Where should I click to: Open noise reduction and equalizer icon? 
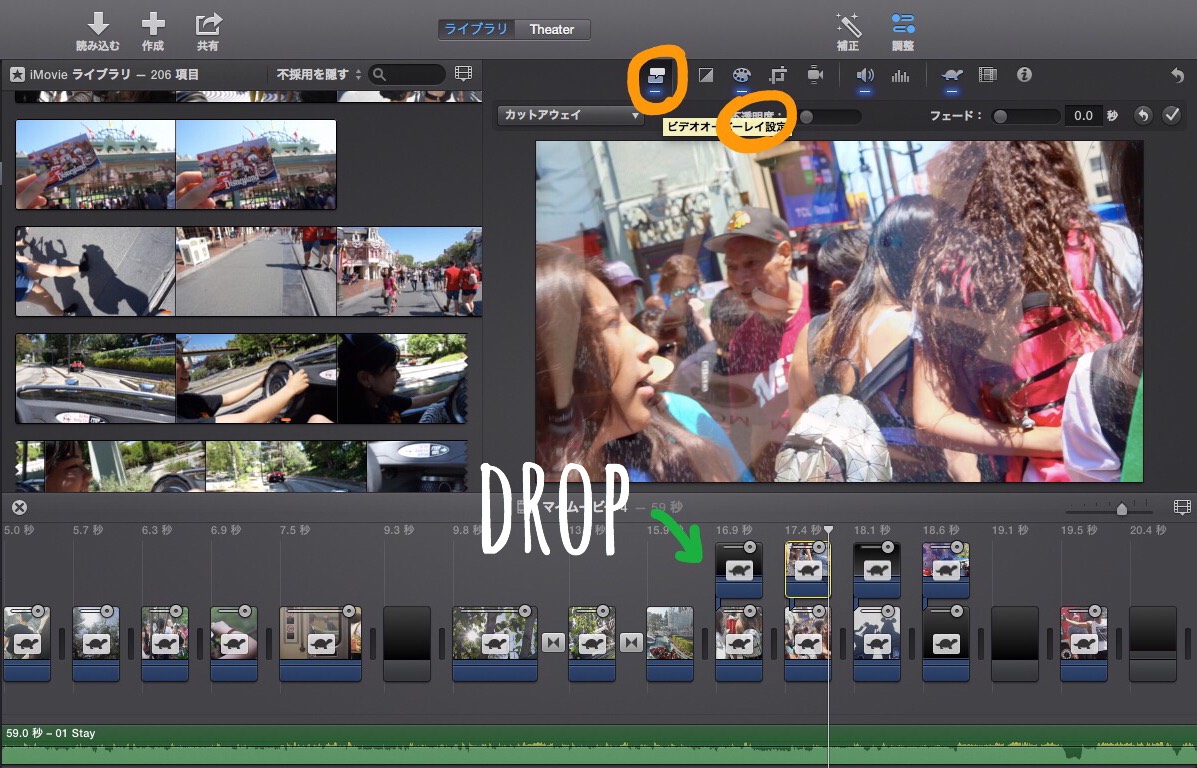coord(900,75)
